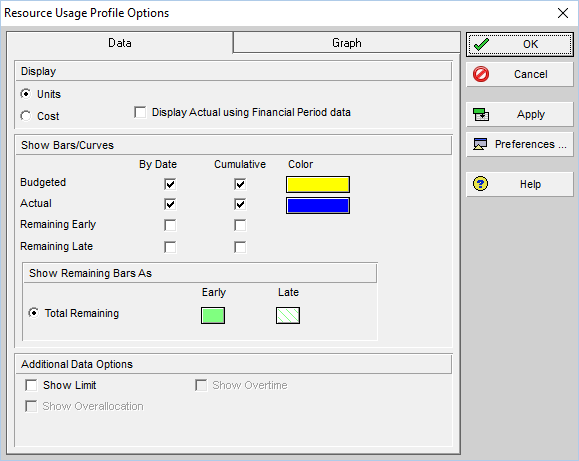Open Preferences dialog
The height and width of the screenshot is (461, 579).
click(x=520, y=144)
